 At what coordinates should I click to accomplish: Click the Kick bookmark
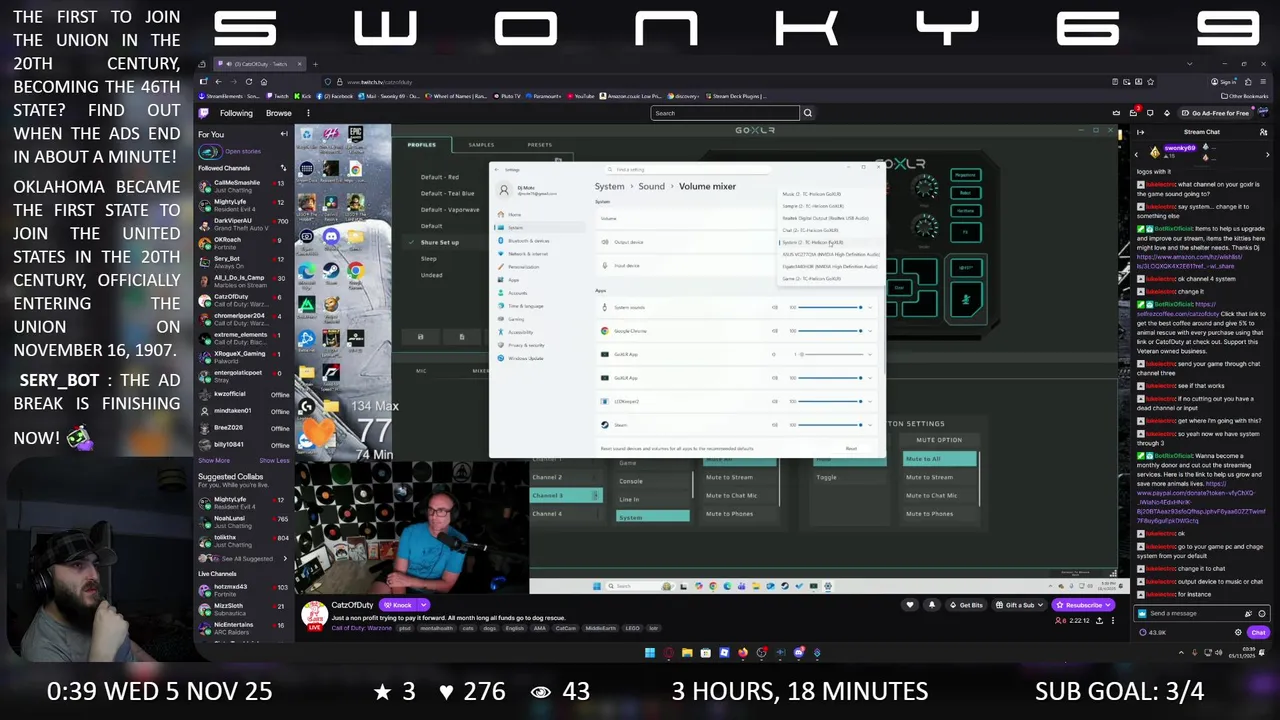click(303, 96)
